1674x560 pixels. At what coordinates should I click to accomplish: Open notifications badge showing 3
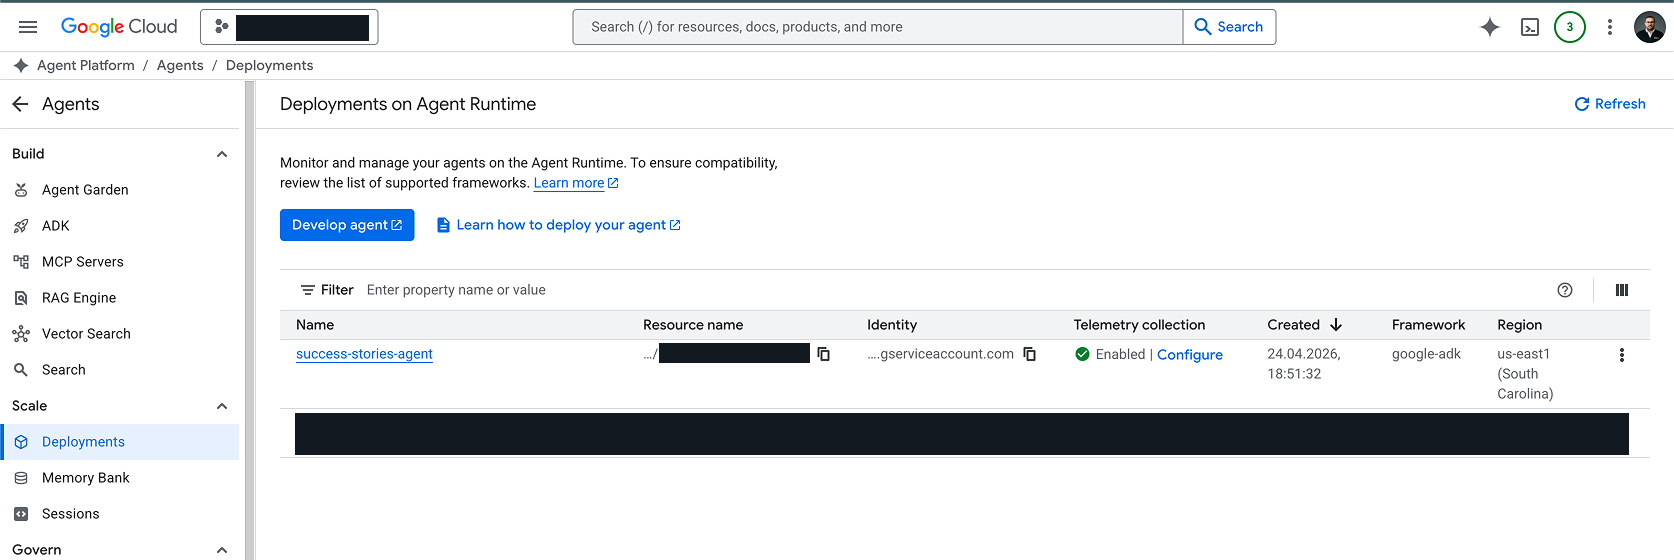click(1570, 27)
